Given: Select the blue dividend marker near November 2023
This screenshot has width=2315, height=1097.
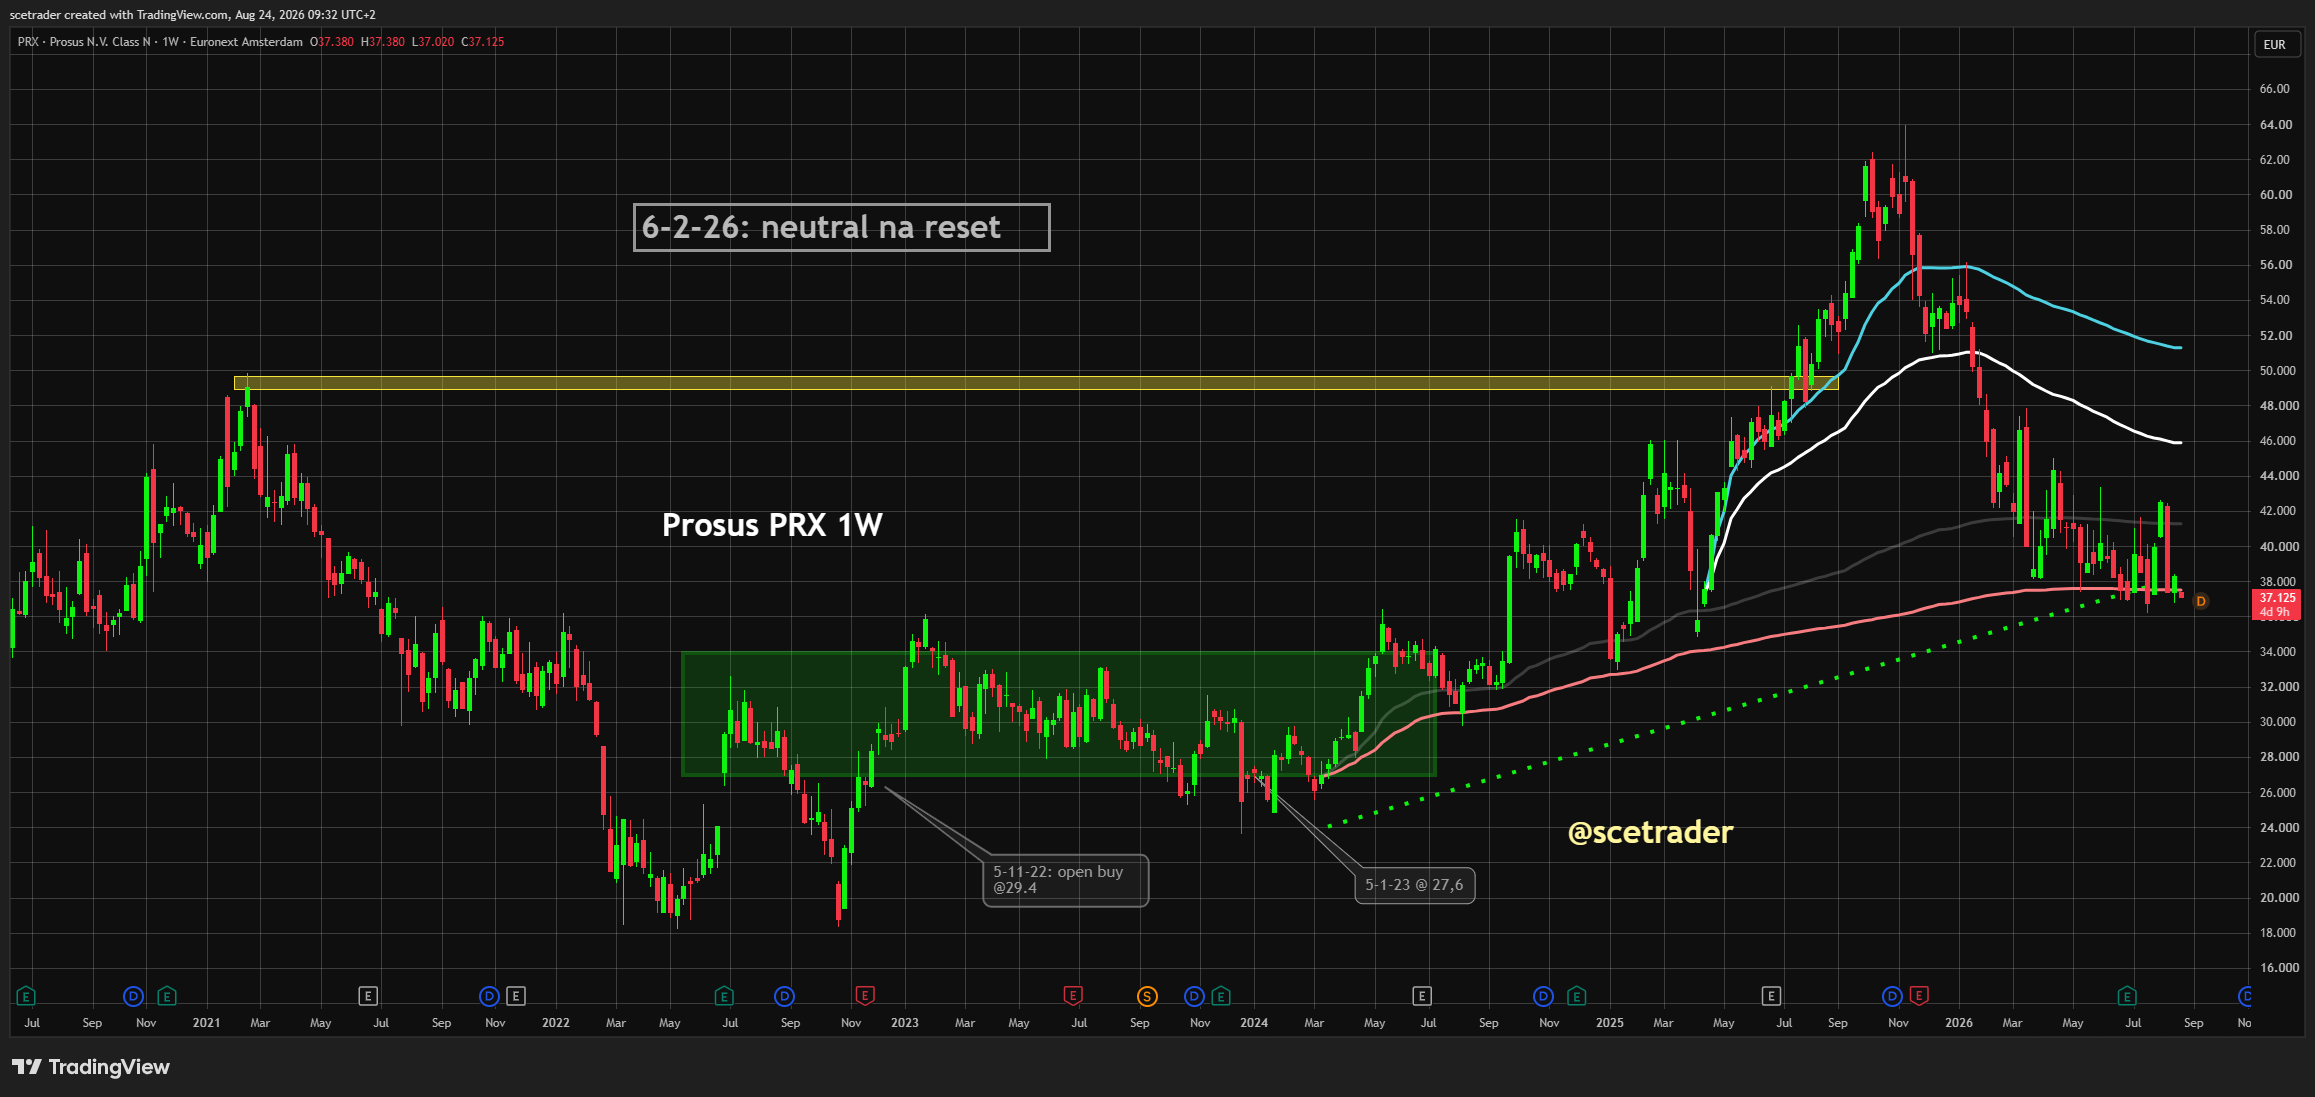Looking at the screenshot, I should tap(1194, 996).
